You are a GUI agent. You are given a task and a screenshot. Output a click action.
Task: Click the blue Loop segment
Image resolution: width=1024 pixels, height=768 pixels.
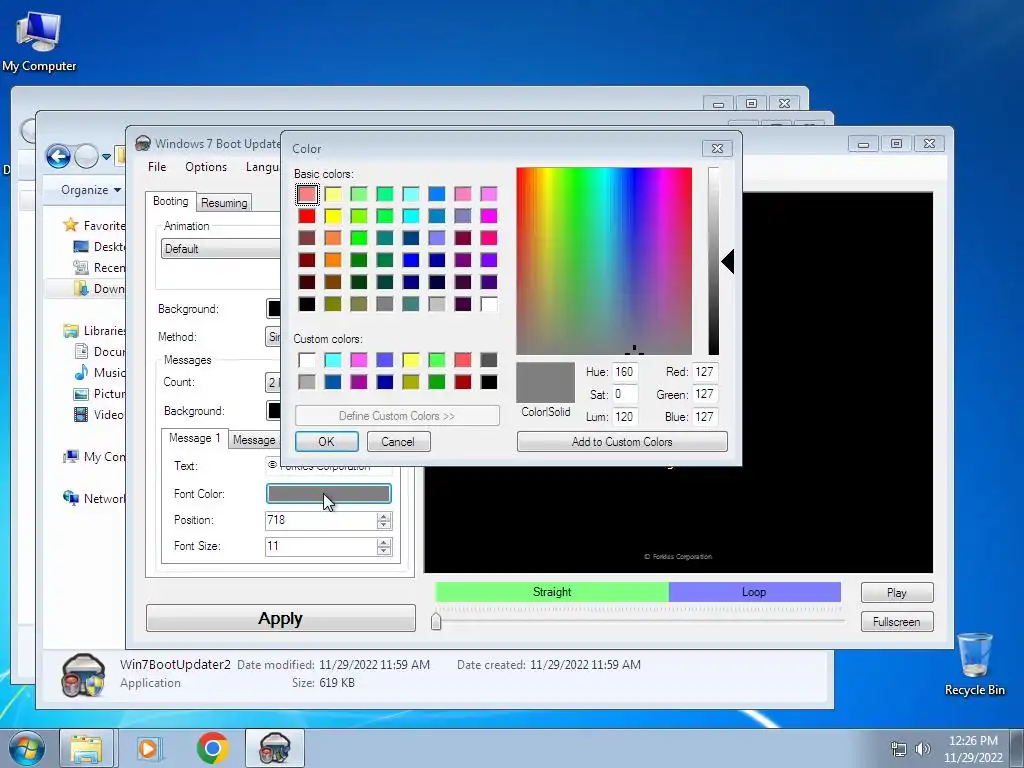click(x=754, y=592)
